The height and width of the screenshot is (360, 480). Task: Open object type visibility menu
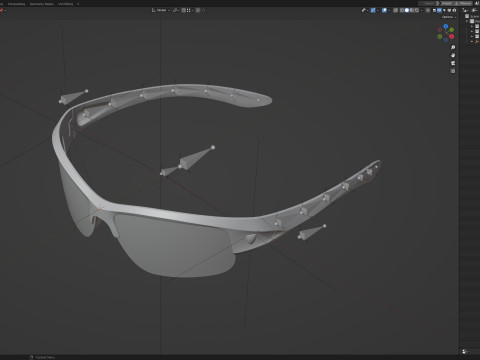click(364, 10)
